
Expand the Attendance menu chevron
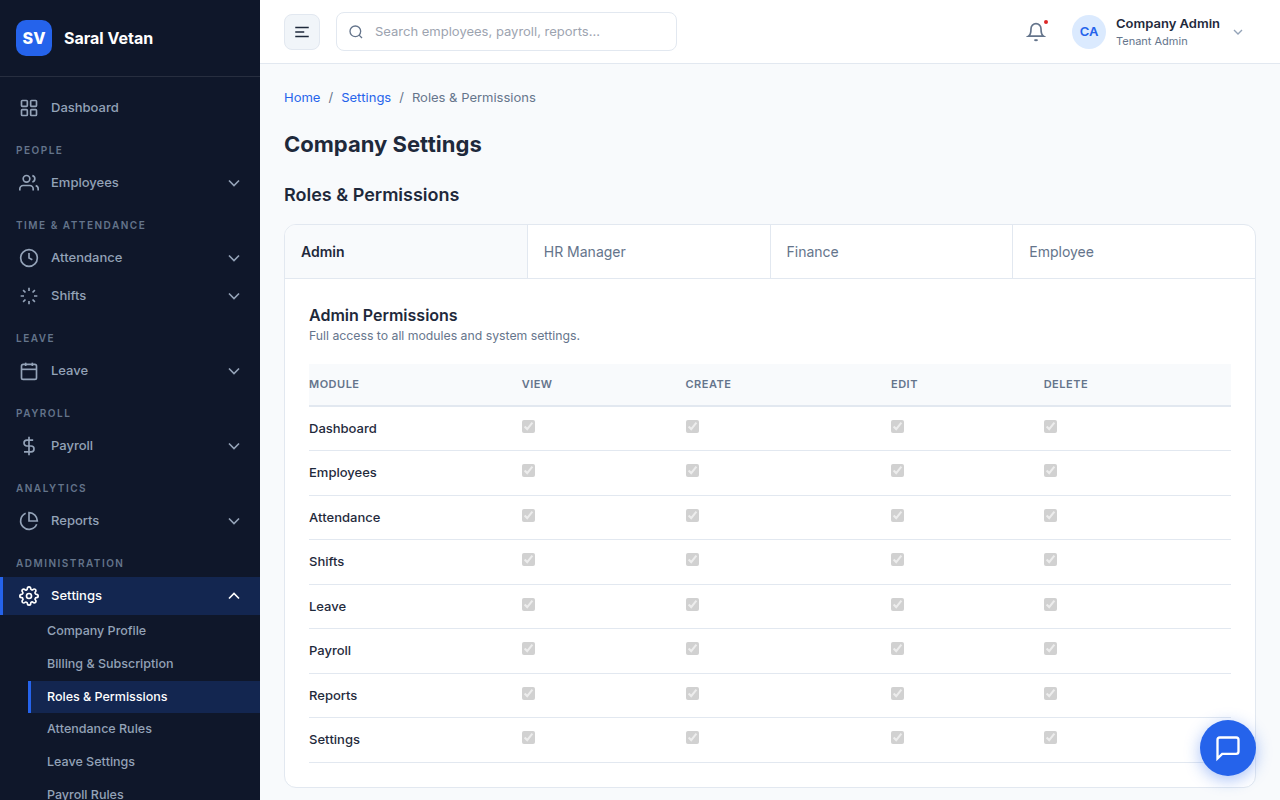(234, 258)
